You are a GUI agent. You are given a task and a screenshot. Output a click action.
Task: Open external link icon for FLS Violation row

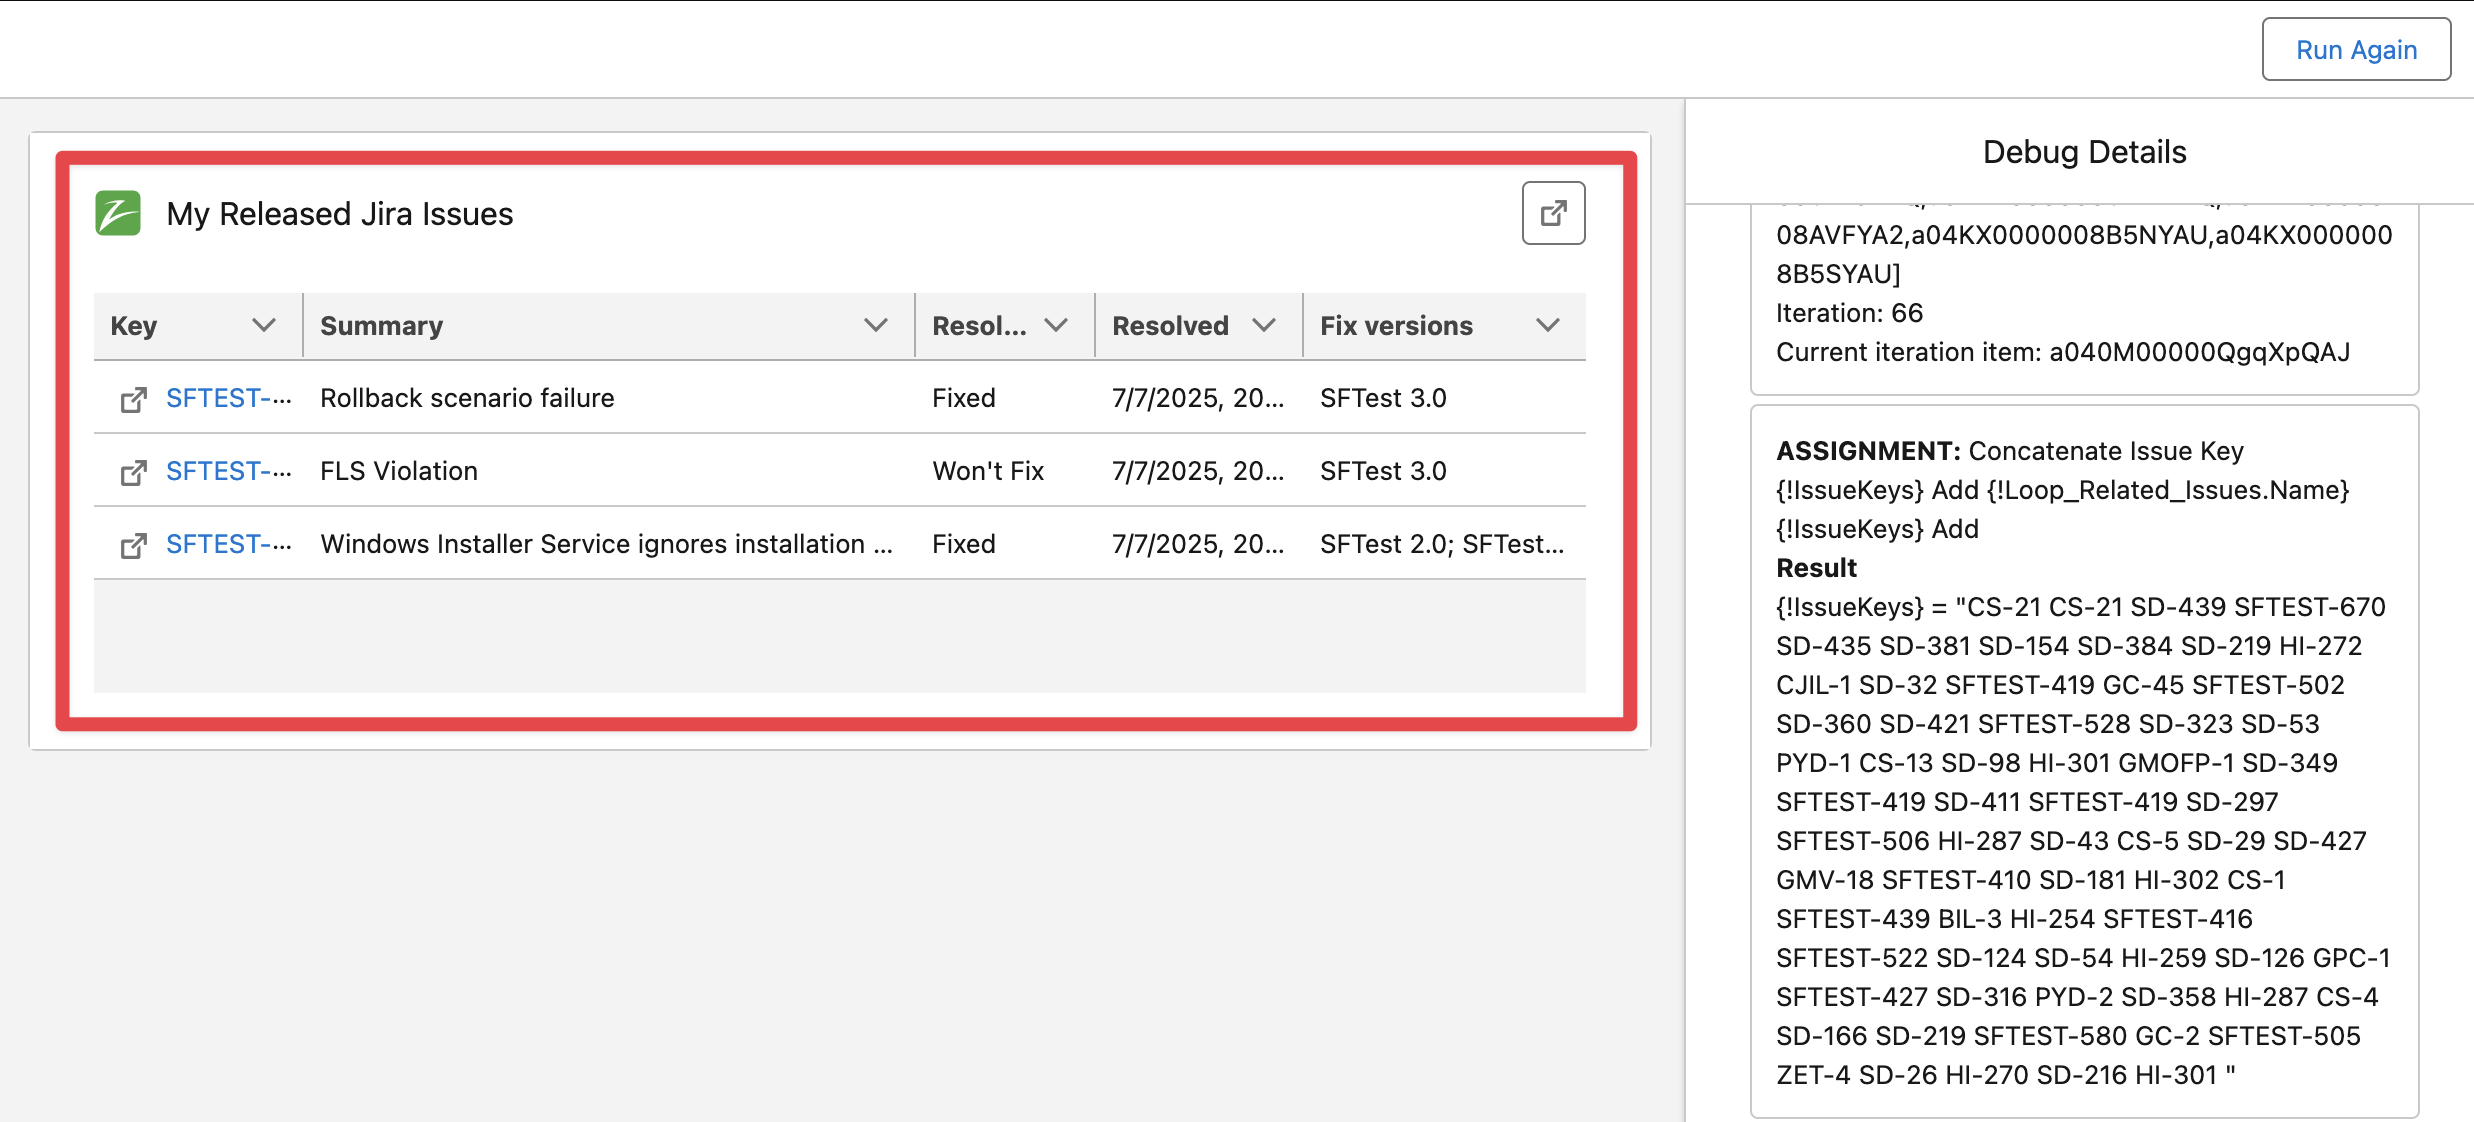point(133,473)
